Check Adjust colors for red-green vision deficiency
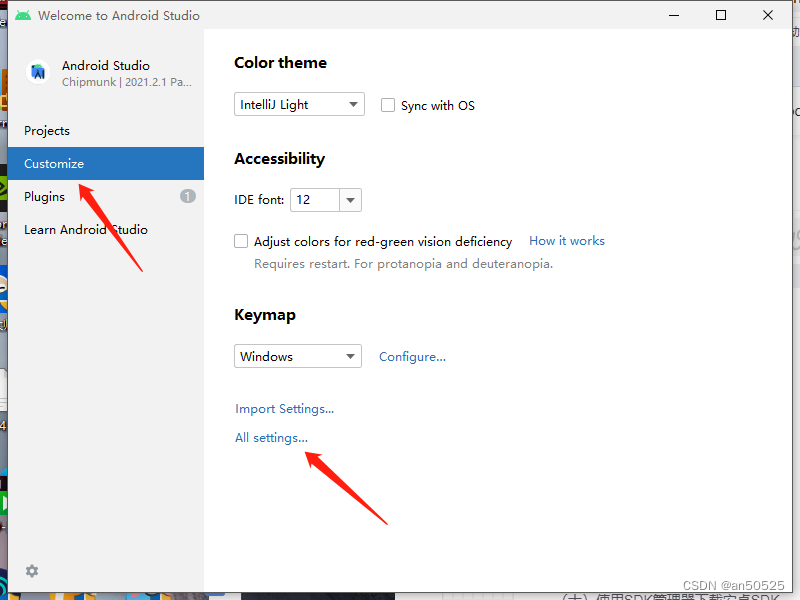This screenshot has width=800, height=600. [x=240, y=241]
